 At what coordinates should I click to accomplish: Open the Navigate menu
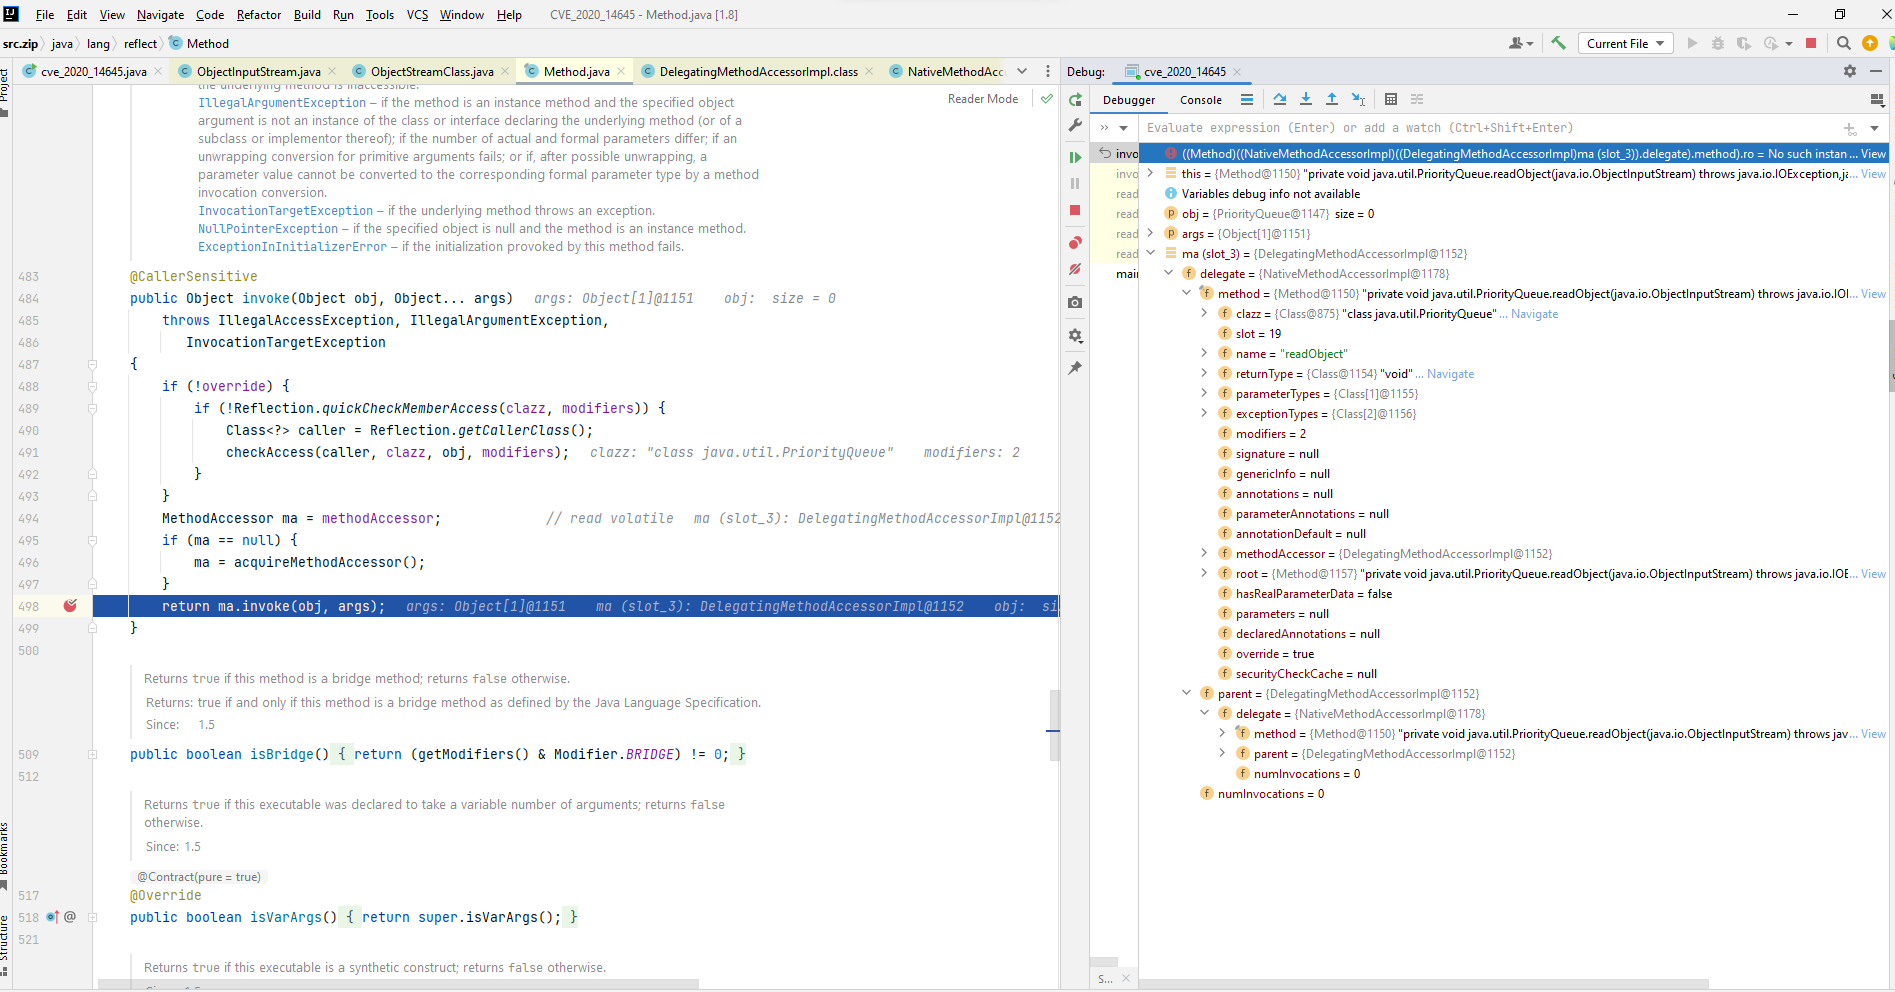point(160,14)
